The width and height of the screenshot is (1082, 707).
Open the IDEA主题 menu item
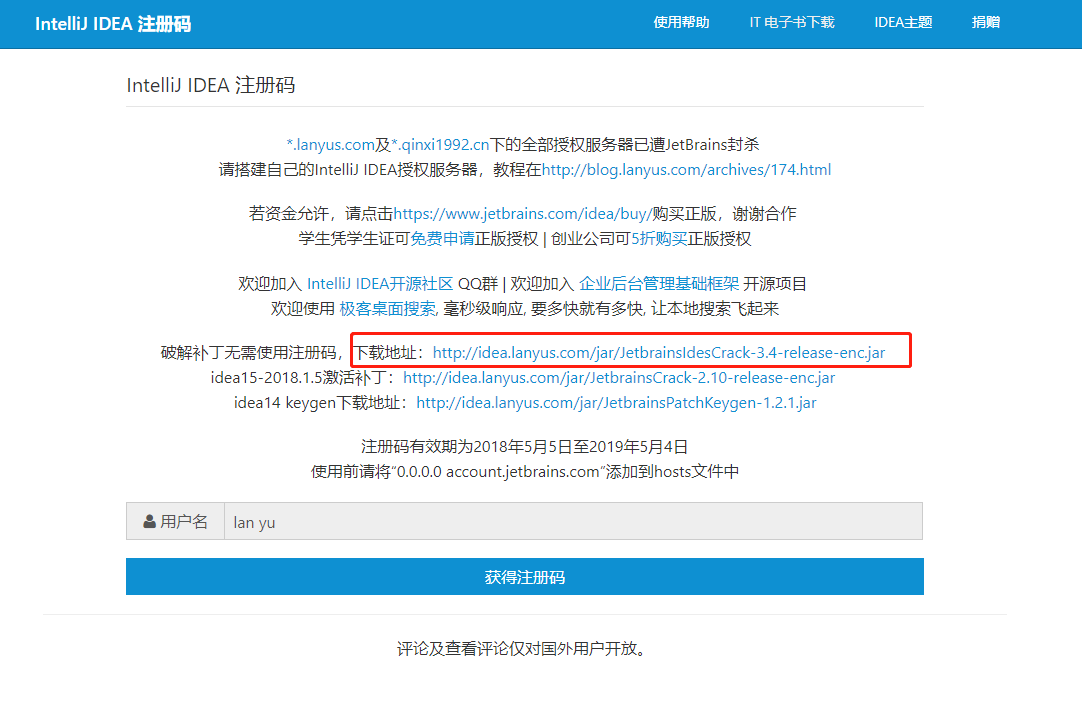click(903, 23)
